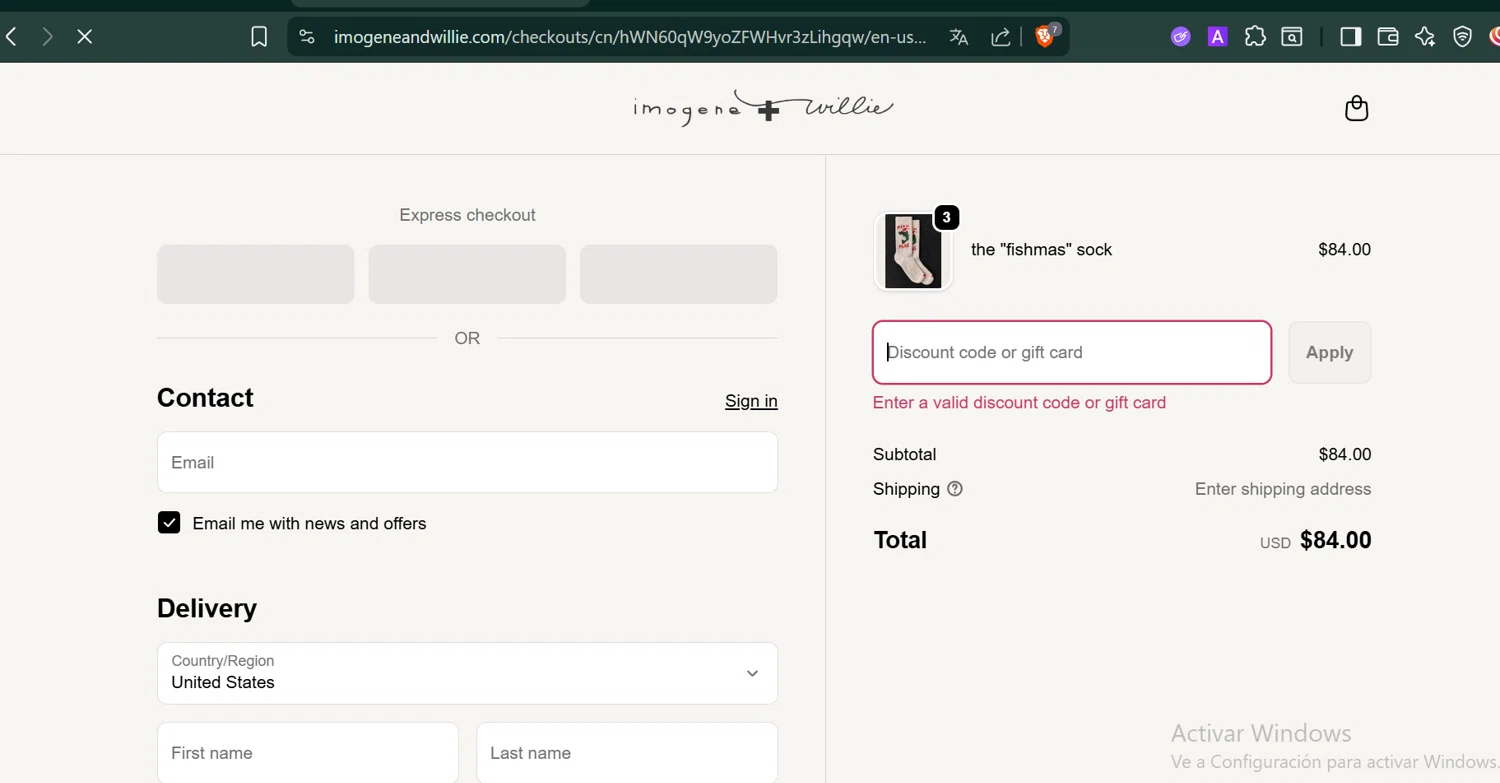Choose the middle express checkout button

click(x=467, y=274)
